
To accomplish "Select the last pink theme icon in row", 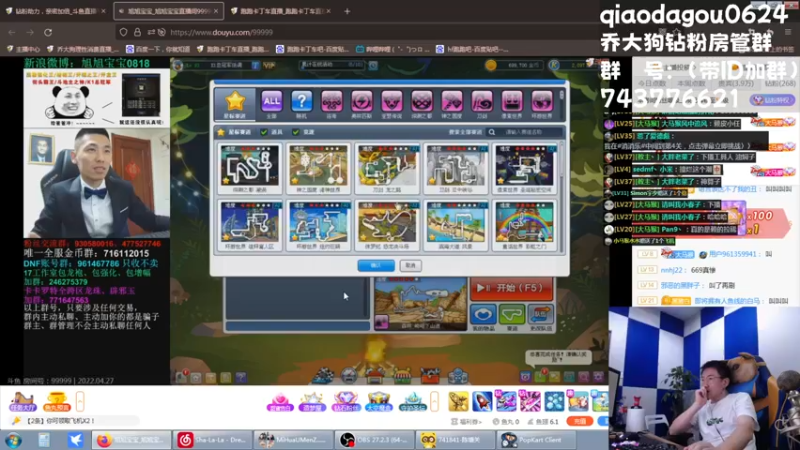I will click(x=542, y=102).
